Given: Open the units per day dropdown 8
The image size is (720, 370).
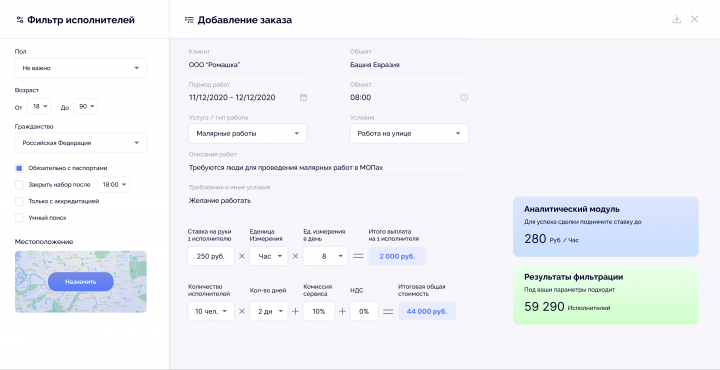Looking at the screenshot, I should 326,256.
